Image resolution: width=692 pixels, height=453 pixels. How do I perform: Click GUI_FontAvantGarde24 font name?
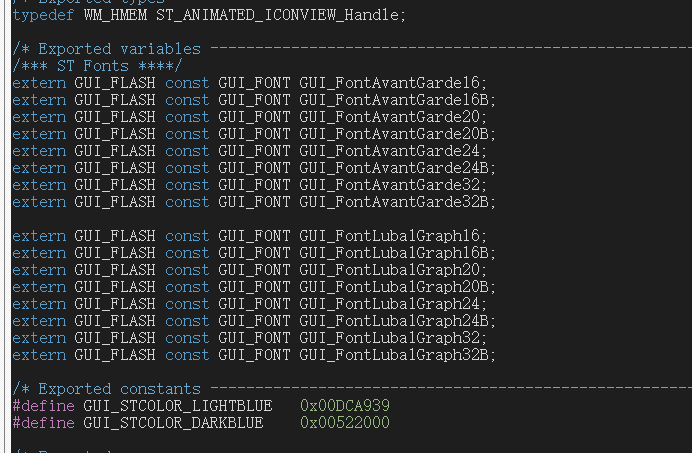pyautogui.click(x=389, y=151)
